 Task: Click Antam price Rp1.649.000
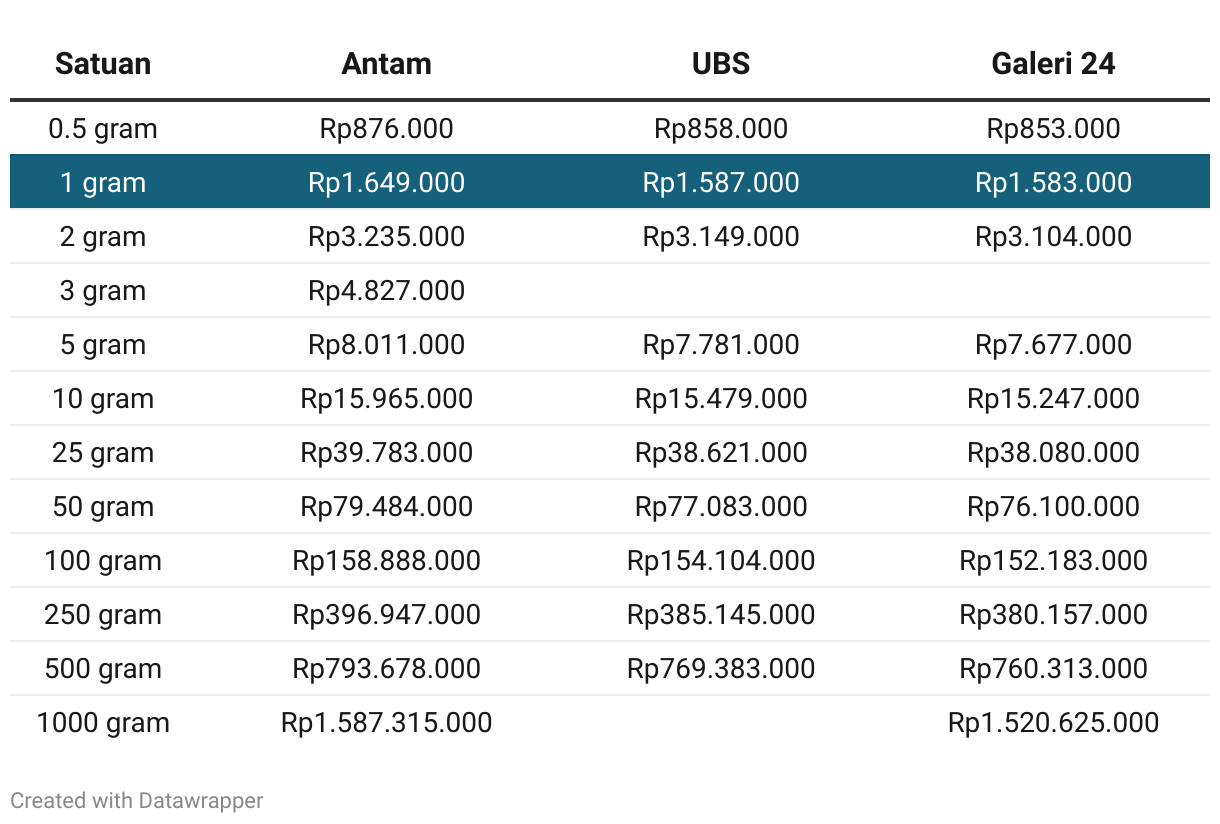(x=386, y=183)
